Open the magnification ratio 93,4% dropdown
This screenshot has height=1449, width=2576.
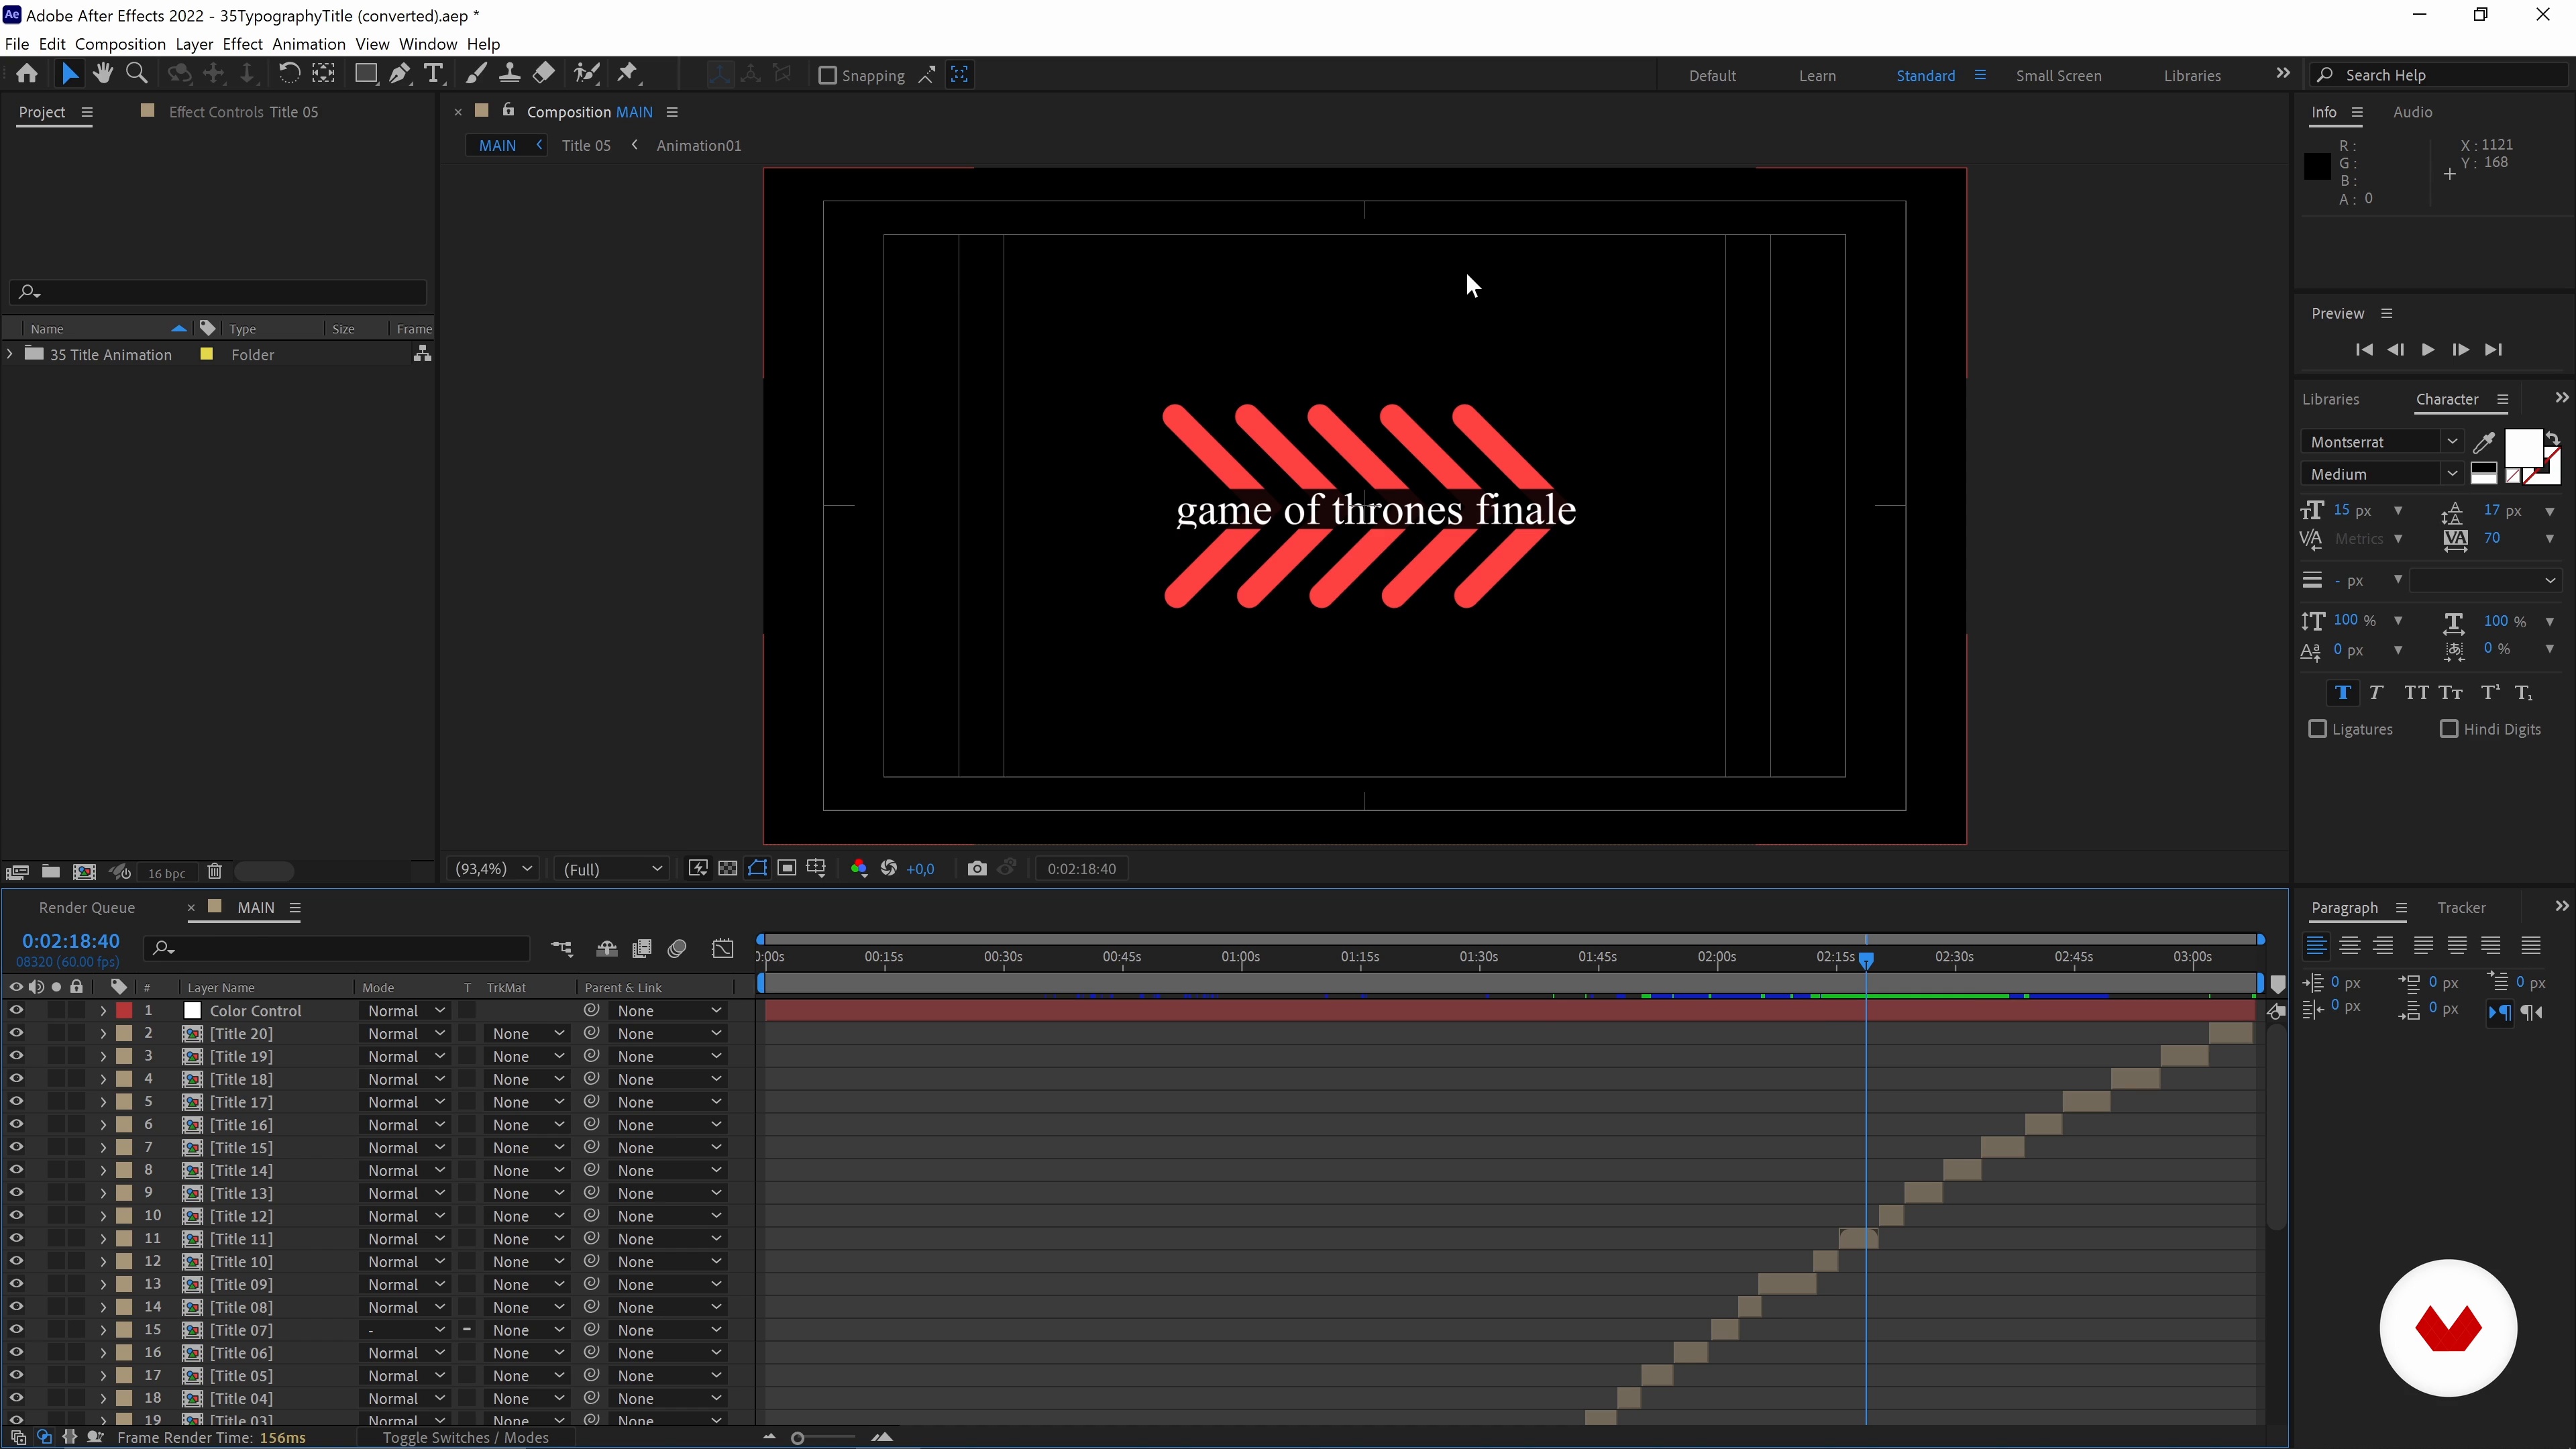pyautogui.click(x=494, y=868)
